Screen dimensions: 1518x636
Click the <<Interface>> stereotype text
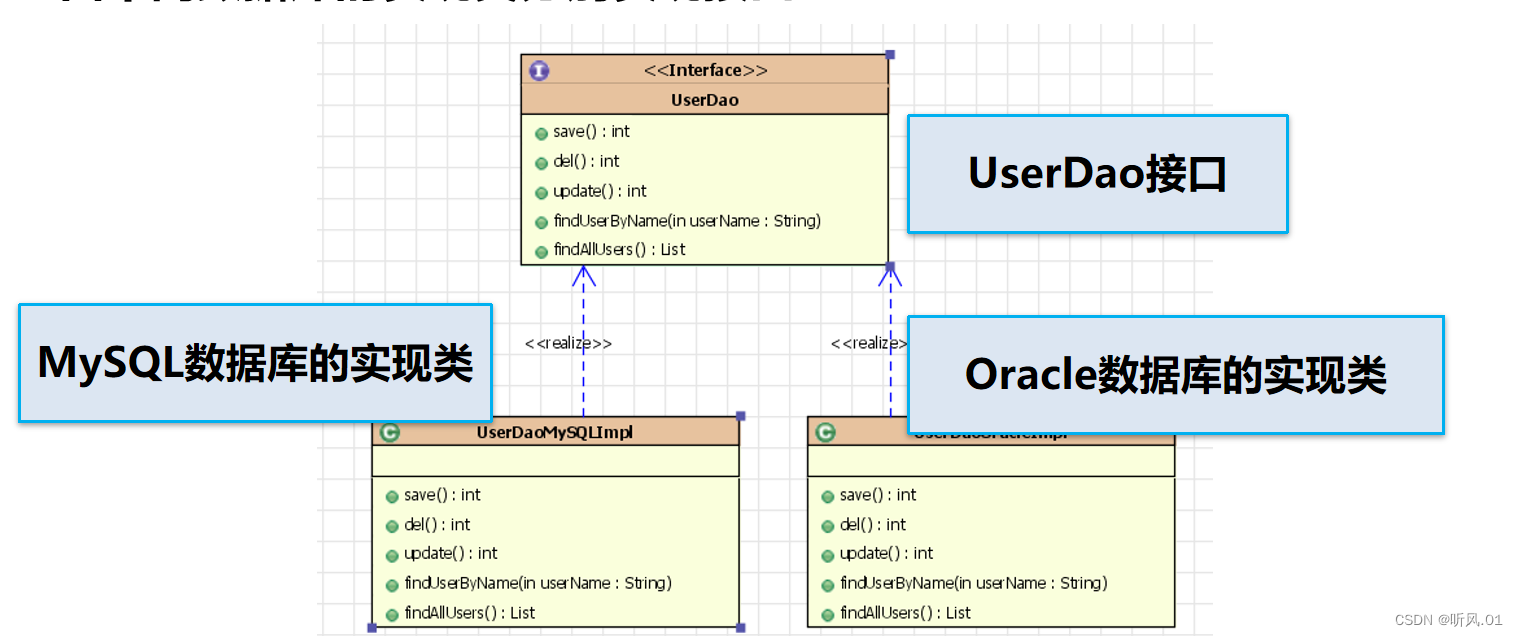pyautogui.click(x=706, y=70)
